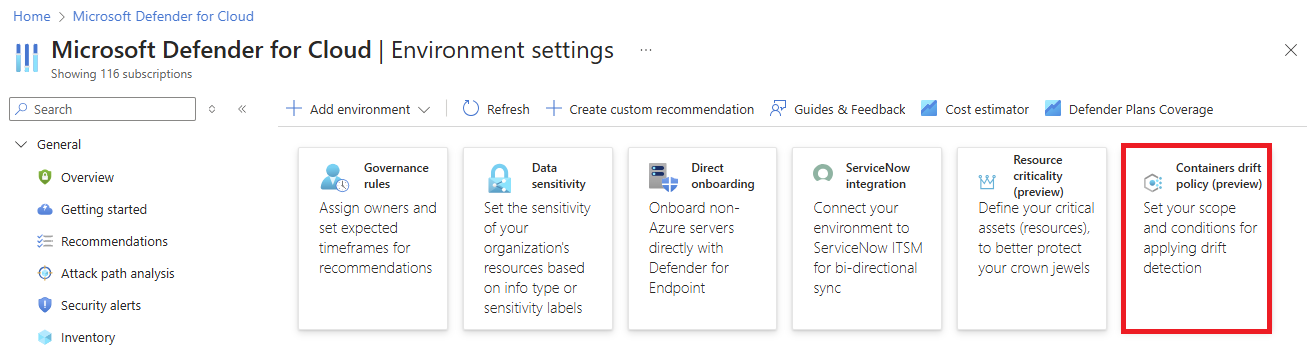
Task: Click the expand/collapse all diamond icon
Action: (x=212, y=109)
